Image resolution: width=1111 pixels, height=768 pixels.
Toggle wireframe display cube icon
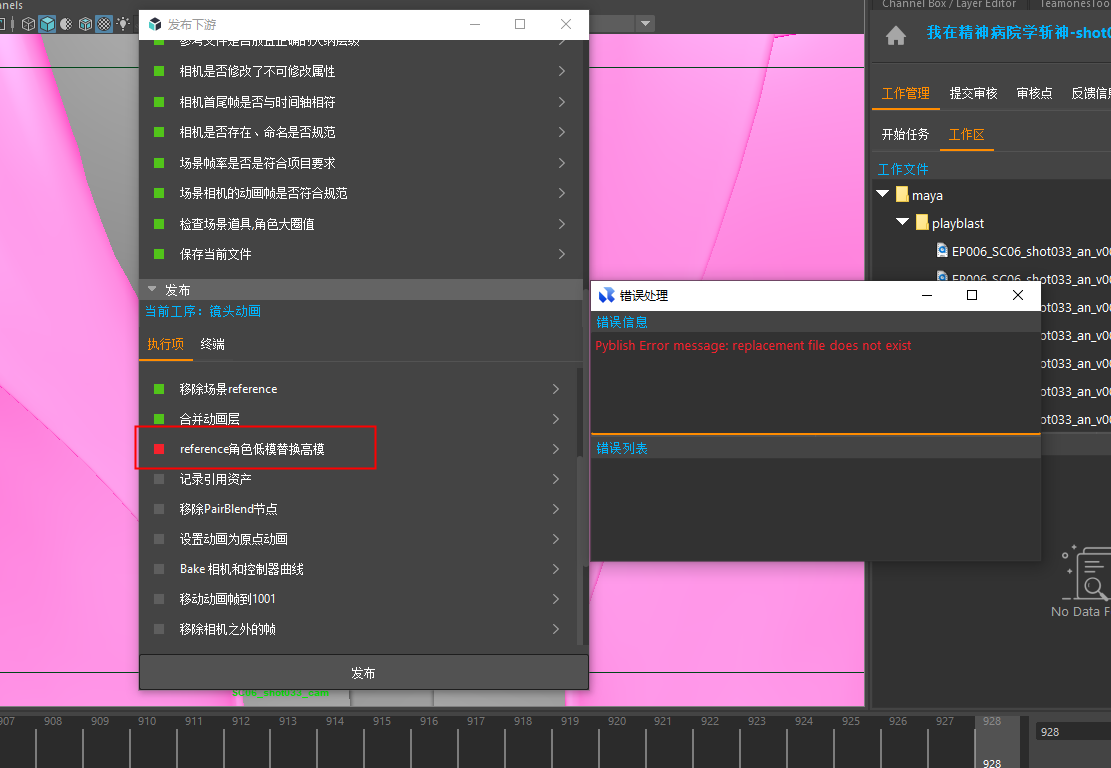[x=28, y=23]
